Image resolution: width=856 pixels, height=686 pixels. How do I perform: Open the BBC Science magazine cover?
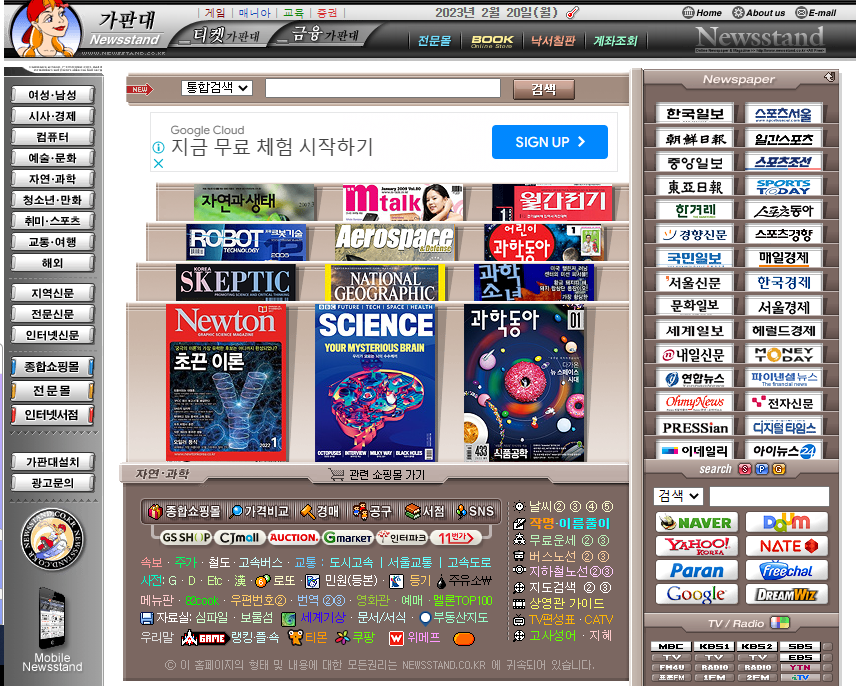click(x=376, y=383)
